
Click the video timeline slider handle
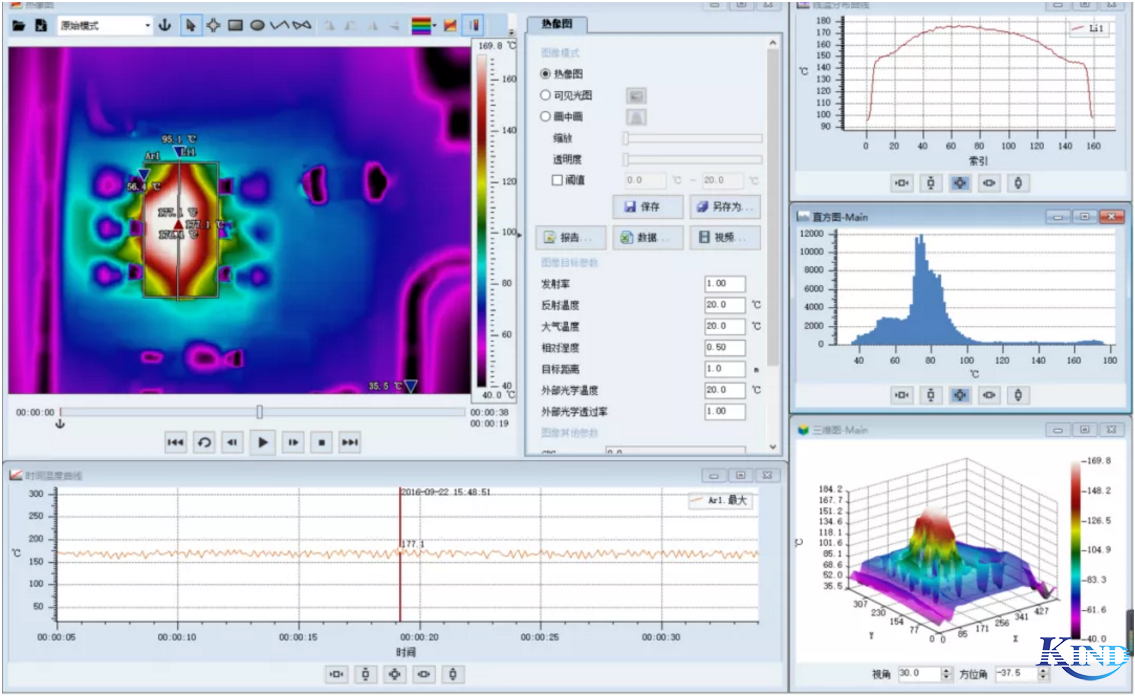260,412
